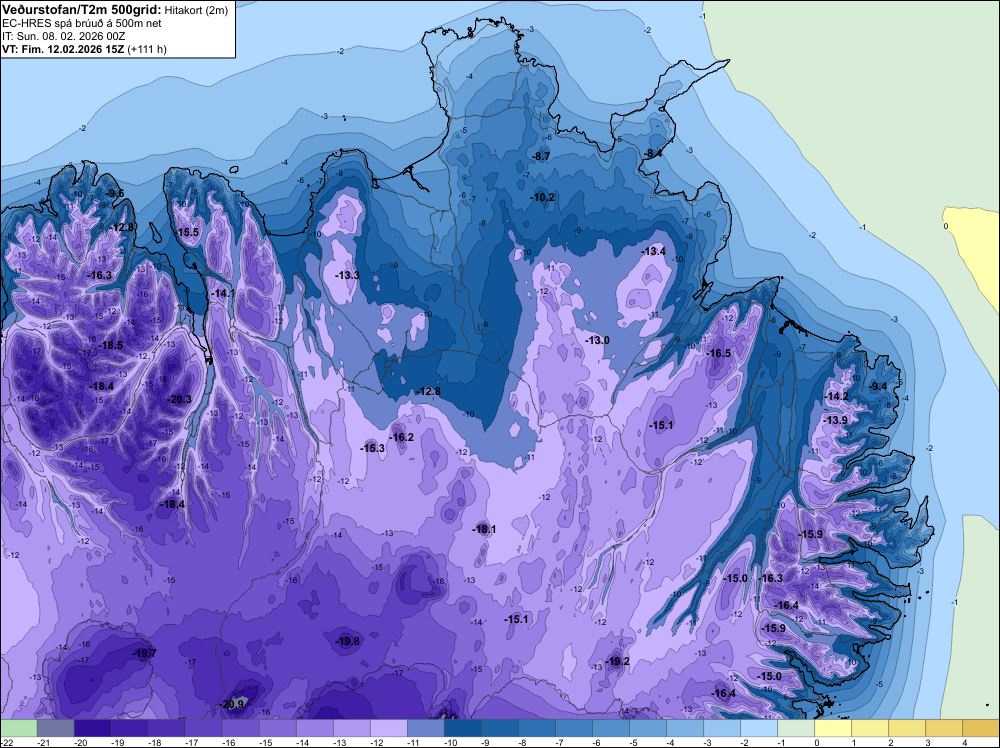Click the -14.2 temperature value
The width and height of the screenshot is (1000, 748).
click(x=837, y=397)
